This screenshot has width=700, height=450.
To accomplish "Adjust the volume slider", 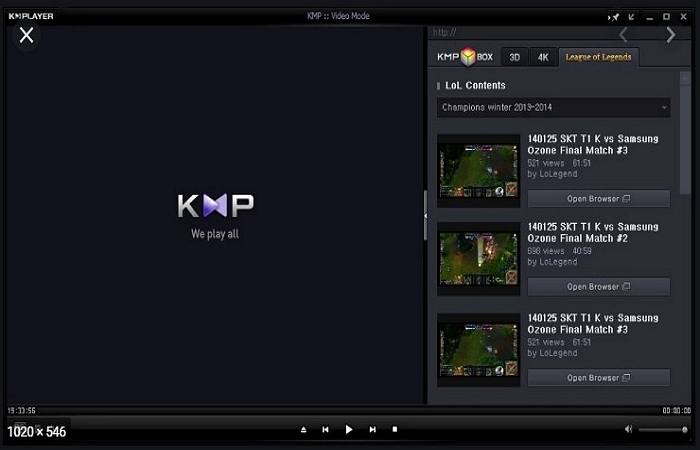I will tap(663, 430).
